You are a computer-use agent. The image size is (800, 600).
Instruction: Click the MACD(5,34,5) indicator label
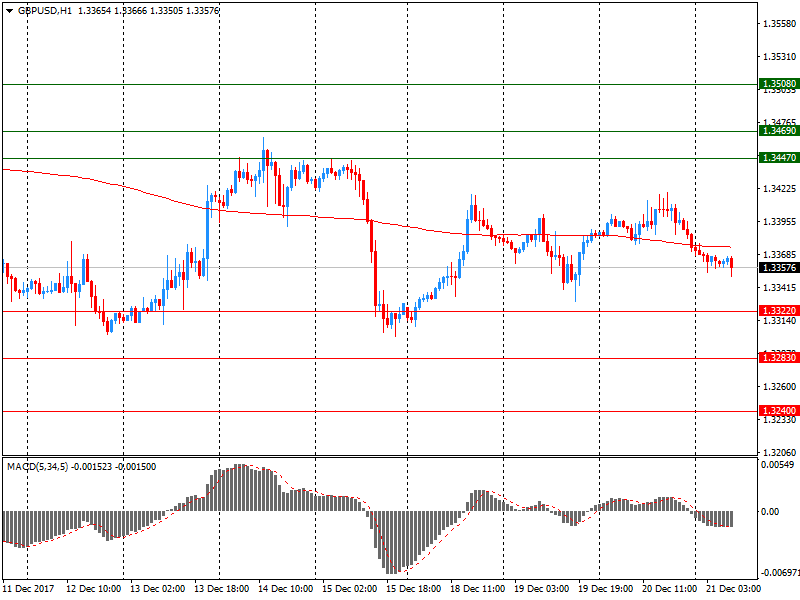(37, 466)
